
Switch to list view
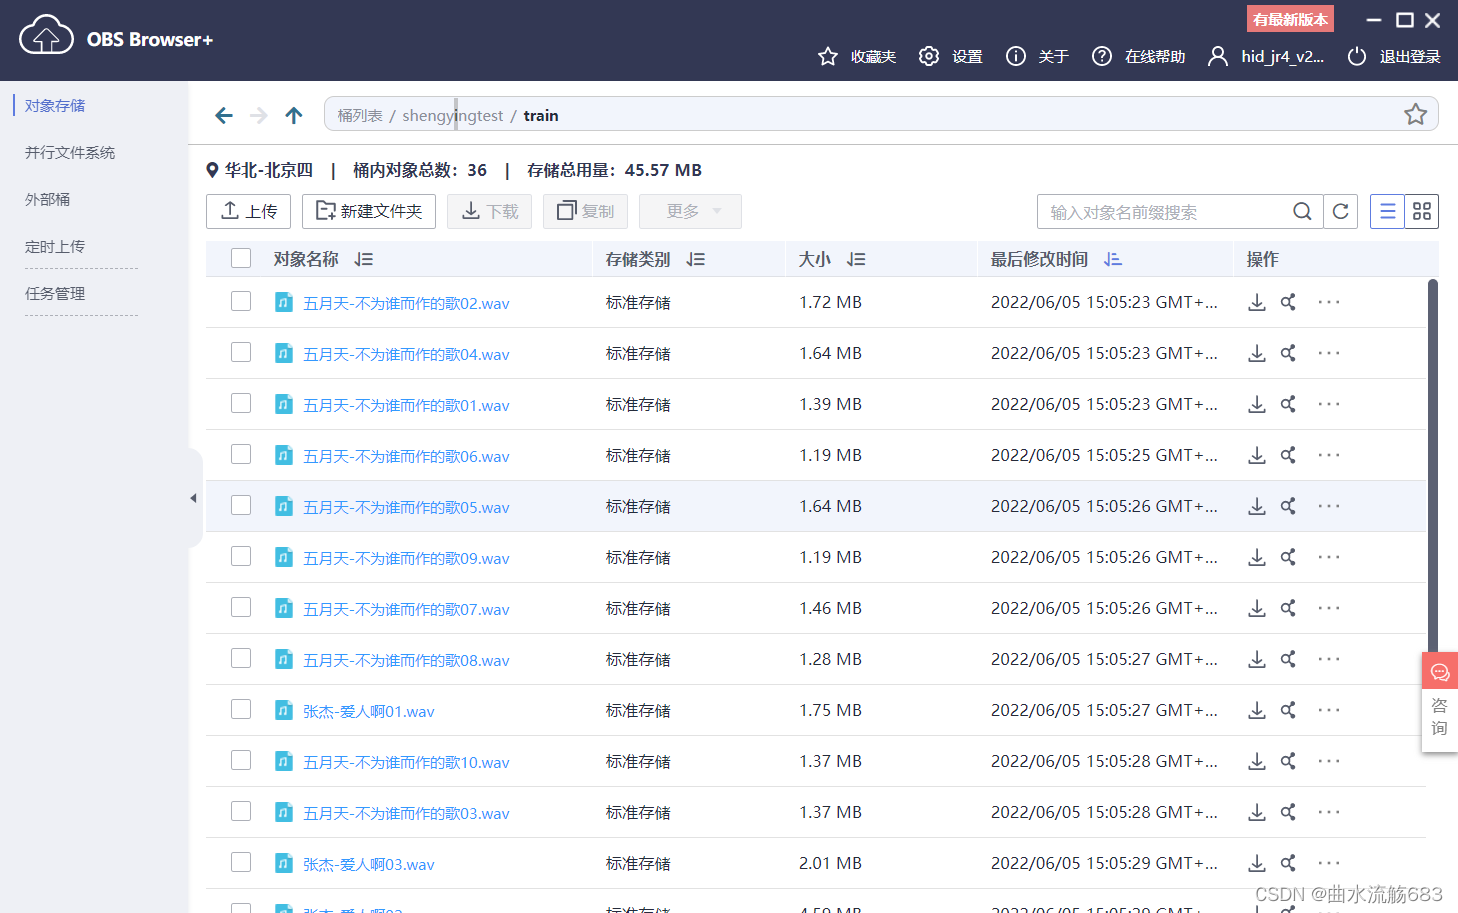tap(1387, 211)
